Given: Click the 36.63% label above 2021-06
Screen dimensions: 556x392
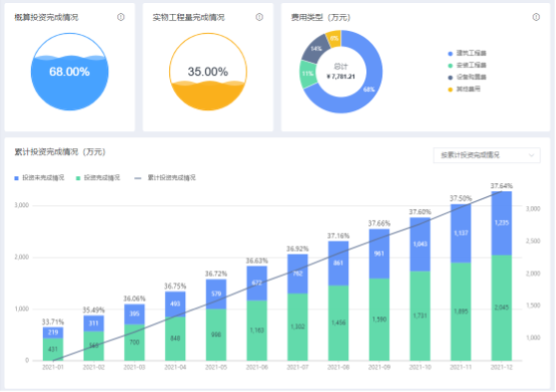Looking at the screenshot, I should coord(257,261).
